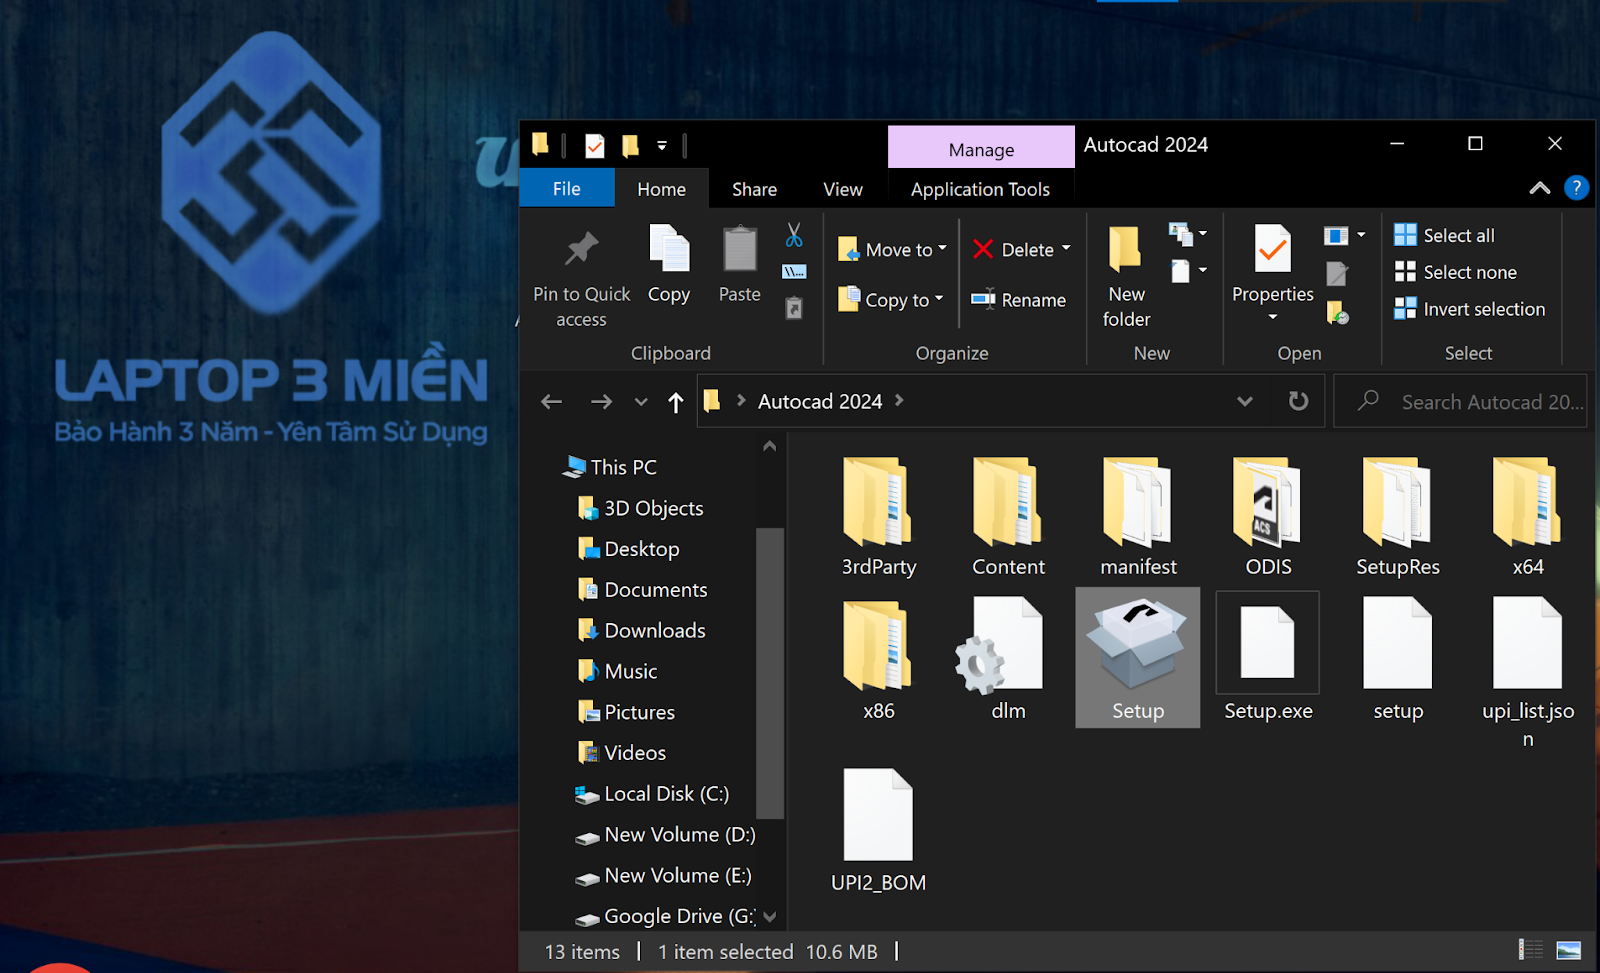
Task: Click Invert selection
Action: pos(1469,309)
